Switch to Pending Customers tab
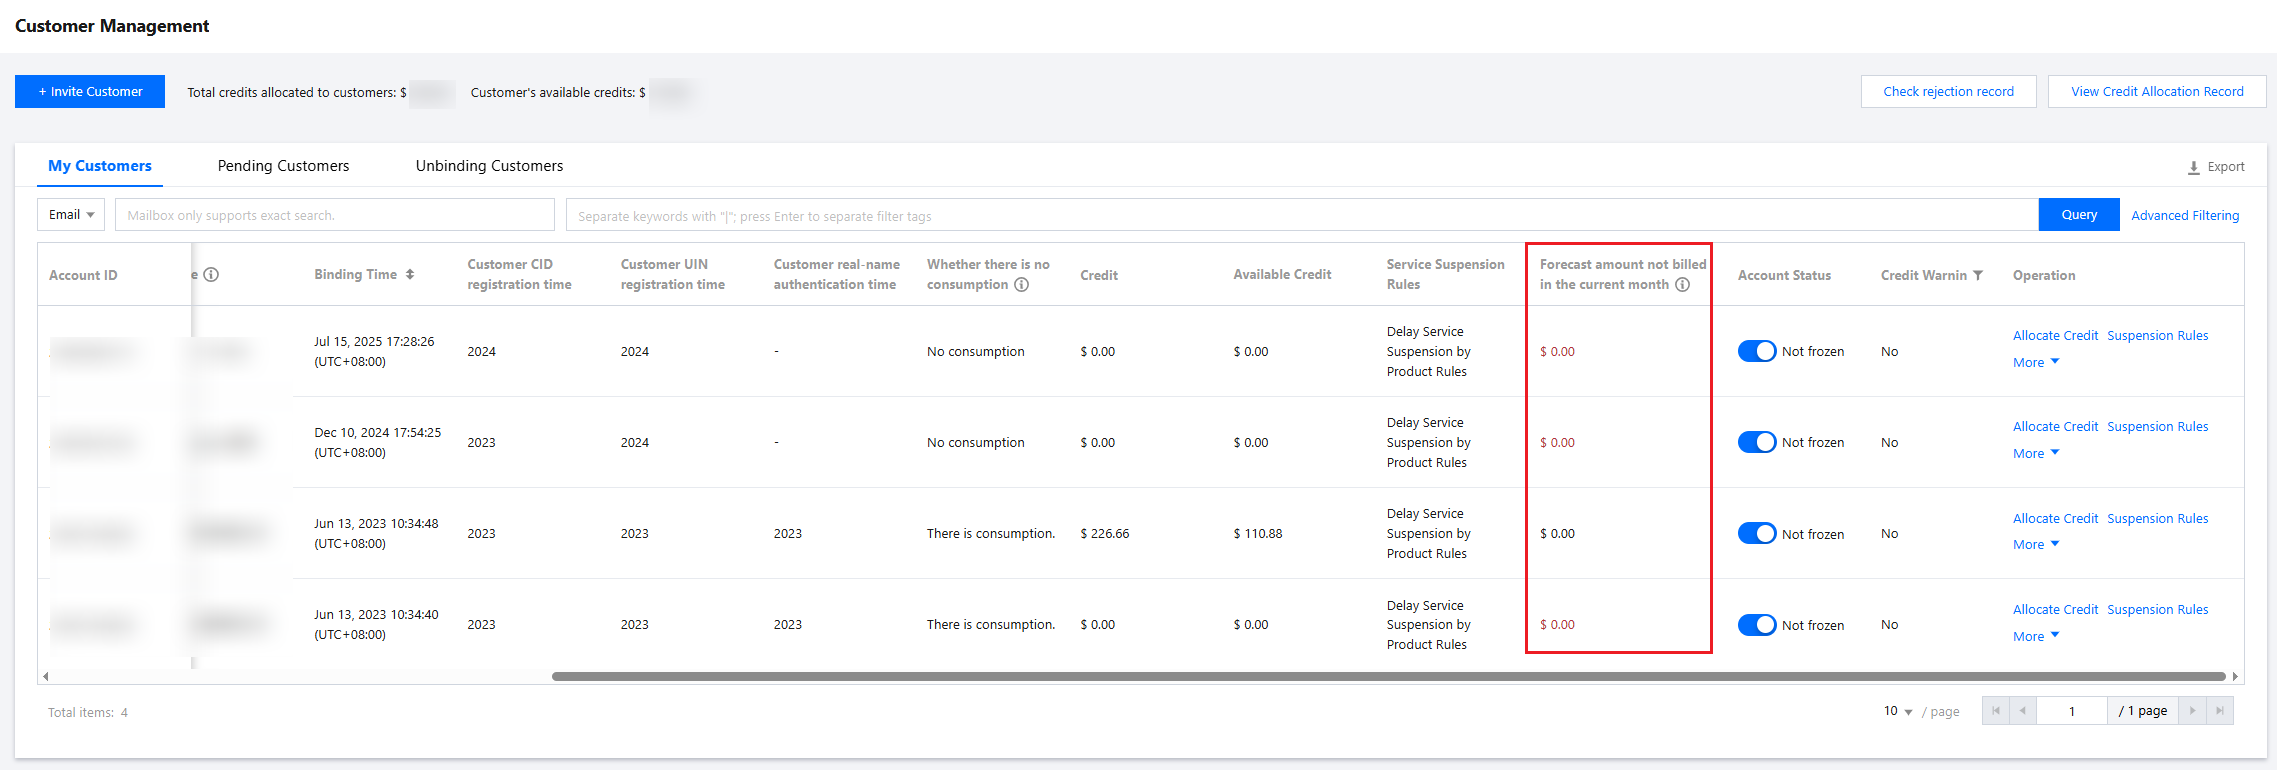Viewport: 2277px width, 770px height. tap(283, 166)
